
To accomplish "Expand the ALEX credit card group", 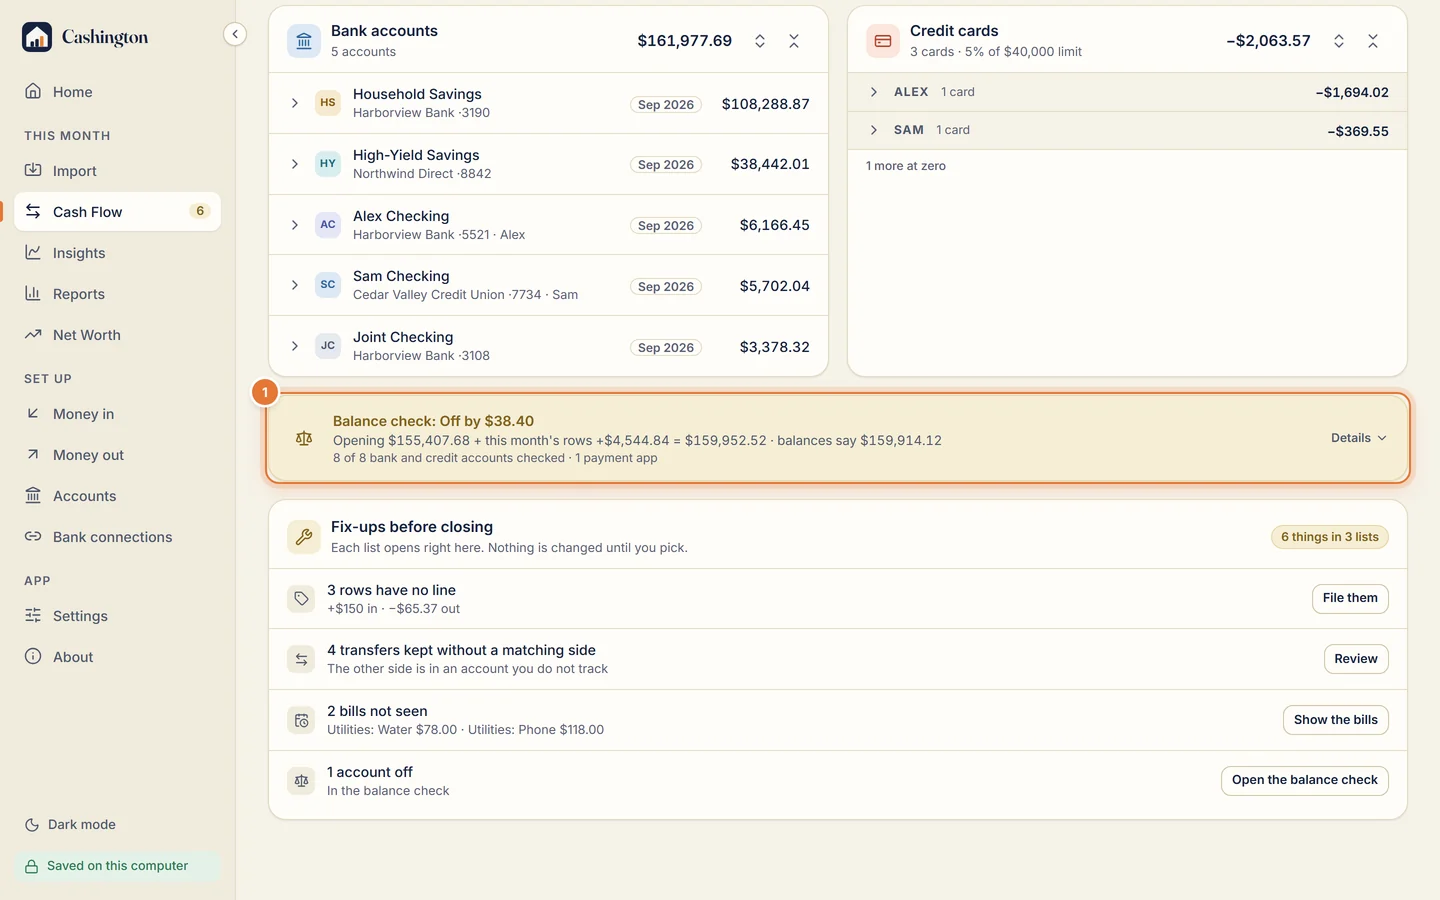I will [x=874, y=92].
